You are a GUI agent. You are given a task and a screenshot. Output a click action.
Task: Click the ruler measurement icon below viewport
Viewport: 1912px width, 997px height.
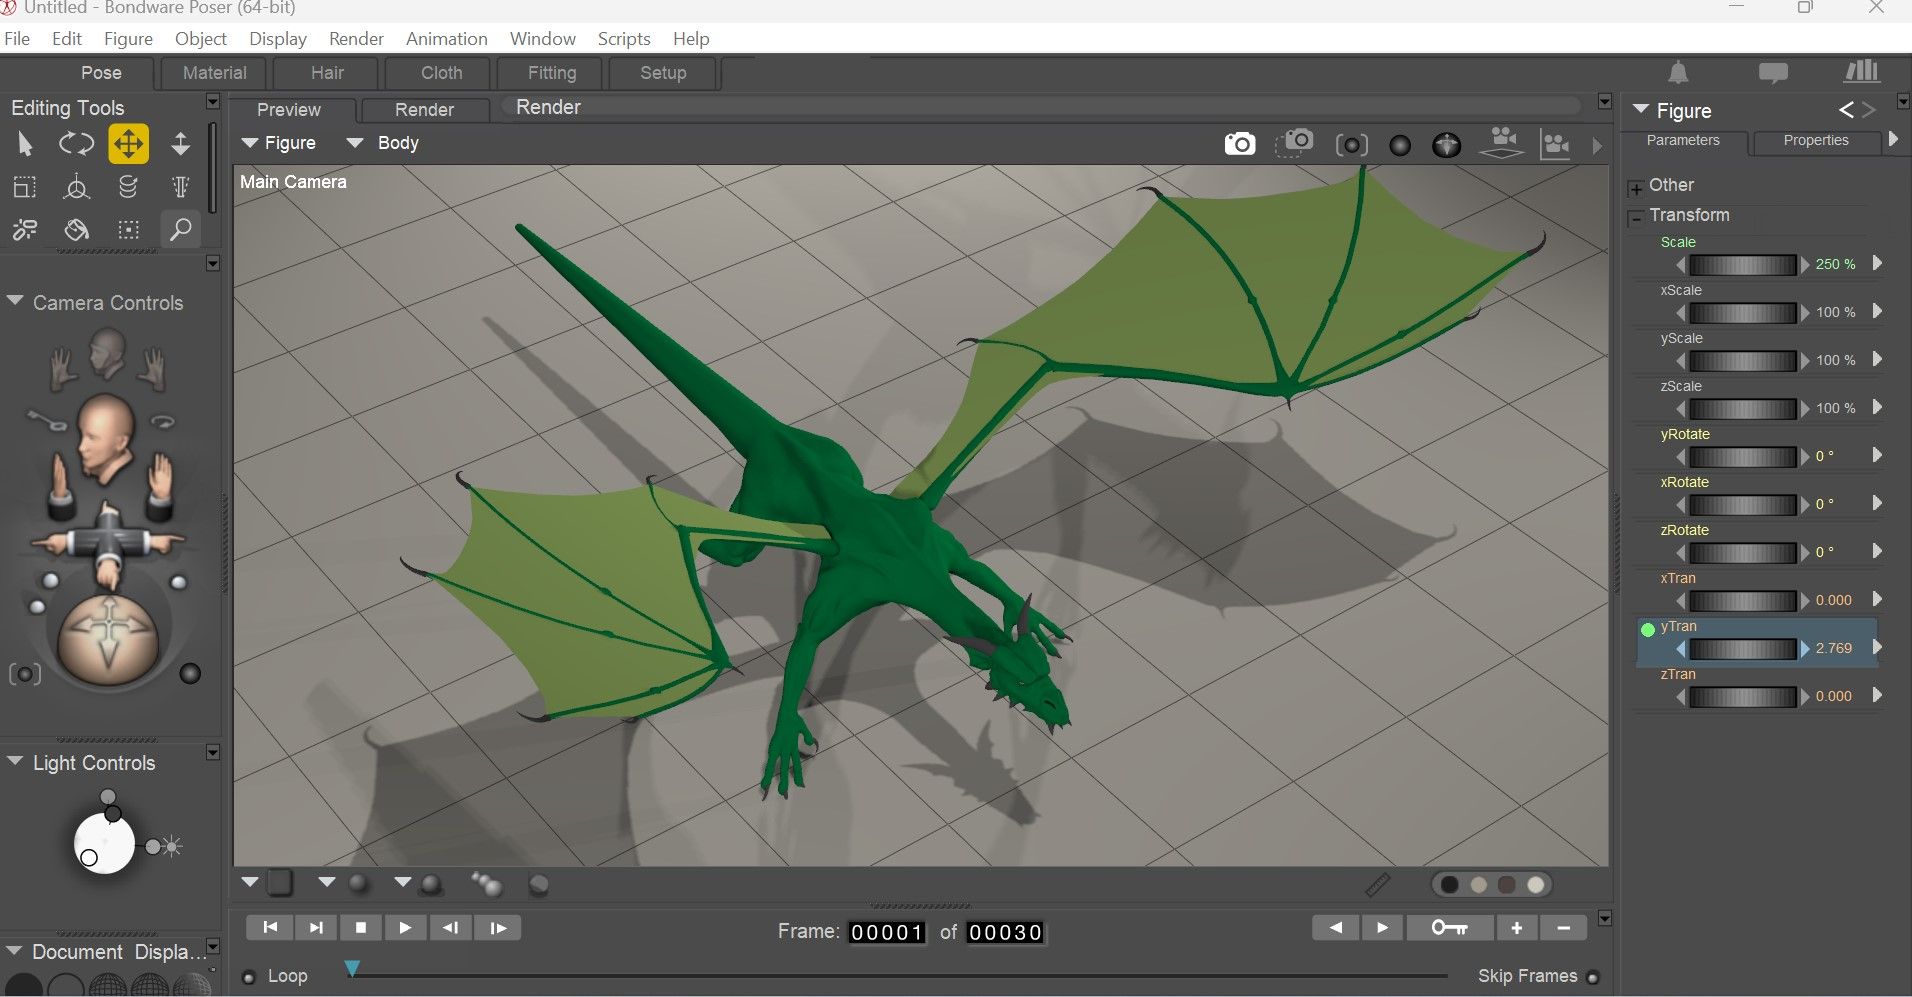(x=1378, y=884)
